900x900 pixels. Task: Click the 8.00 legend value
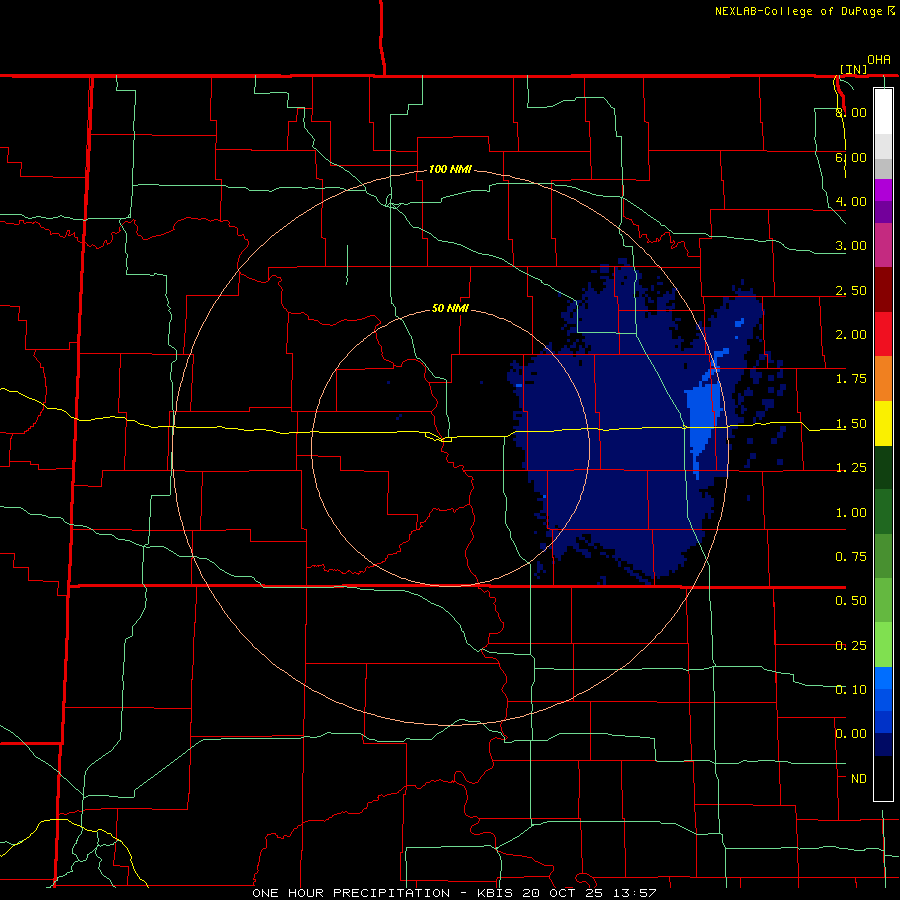(x=851, y=112)
